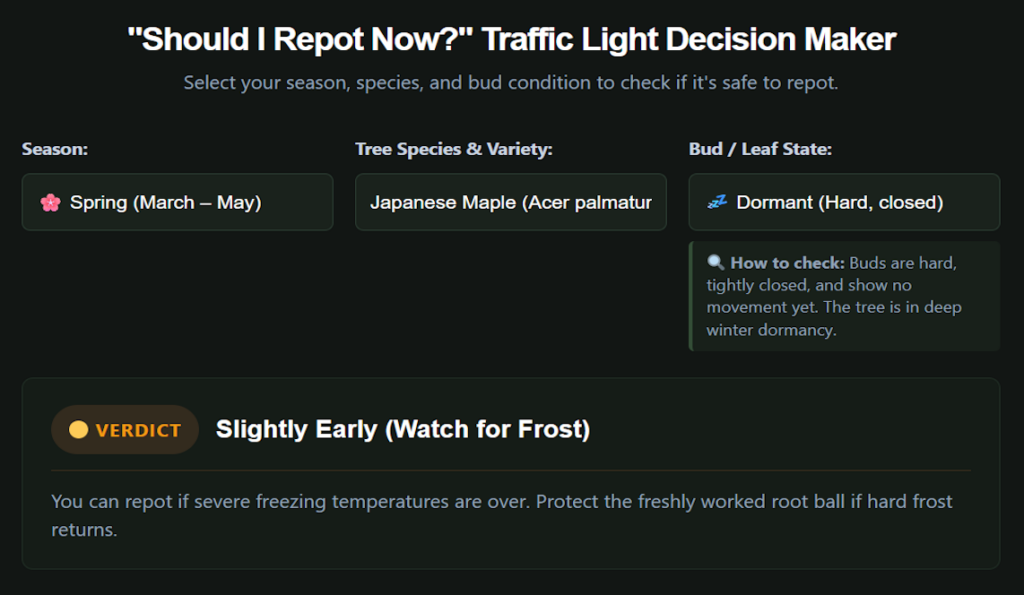Click the sleeping zzz icon beside Dormant
Screen dimensions: 1024x595
click(717, 202)
